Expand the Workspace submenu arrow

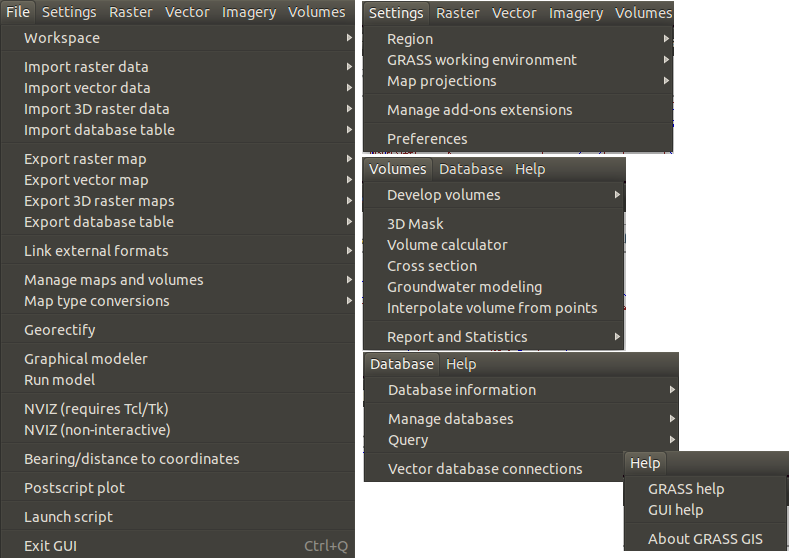coord(349,38)
